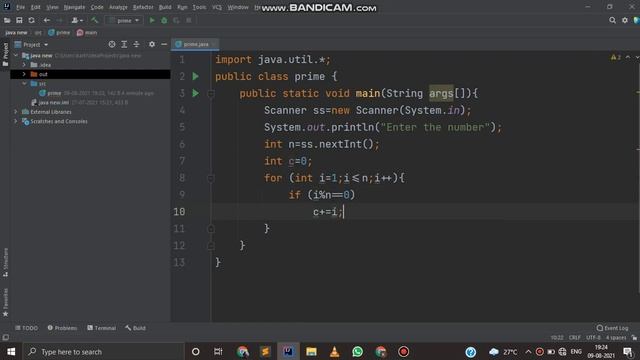Screen dimensions: 640x360
Task: Click the taskbar search box
Action: coord(104,351)
